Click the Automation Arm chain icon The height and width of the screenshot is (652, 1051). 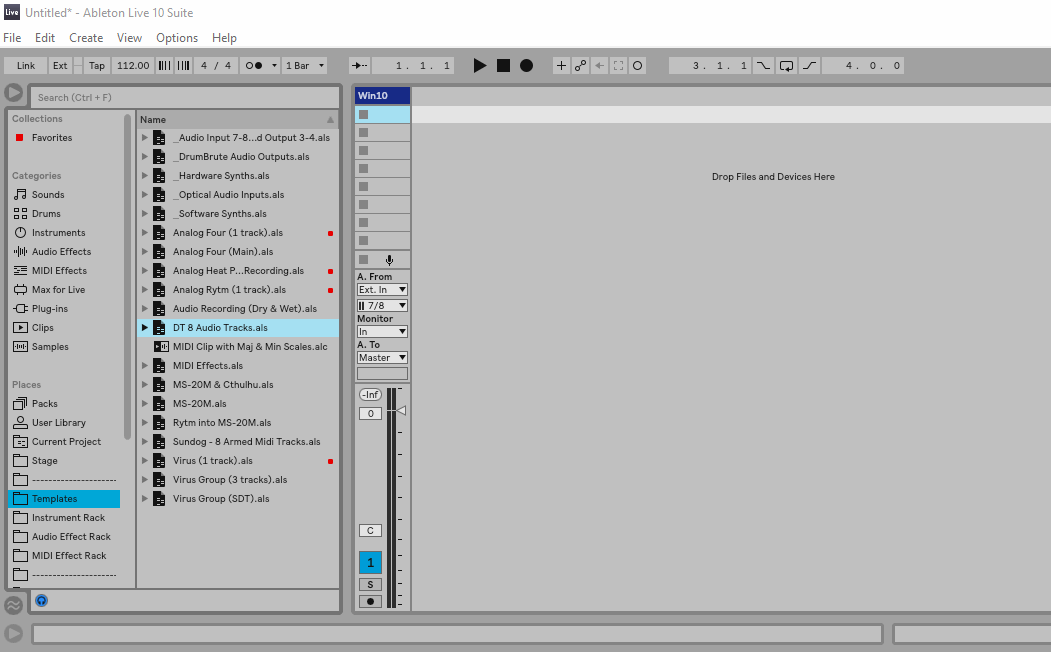coord(580,66)
